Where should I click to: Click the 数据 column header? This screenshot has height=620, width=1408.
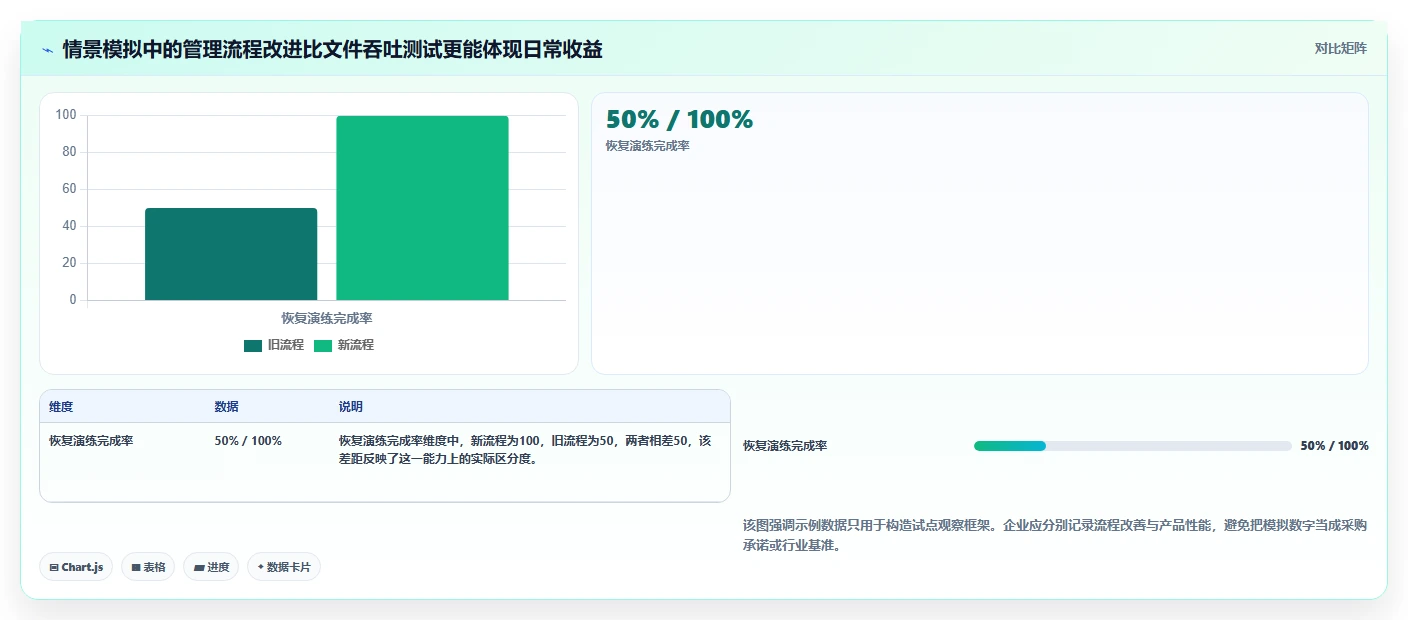coord(226,407)
